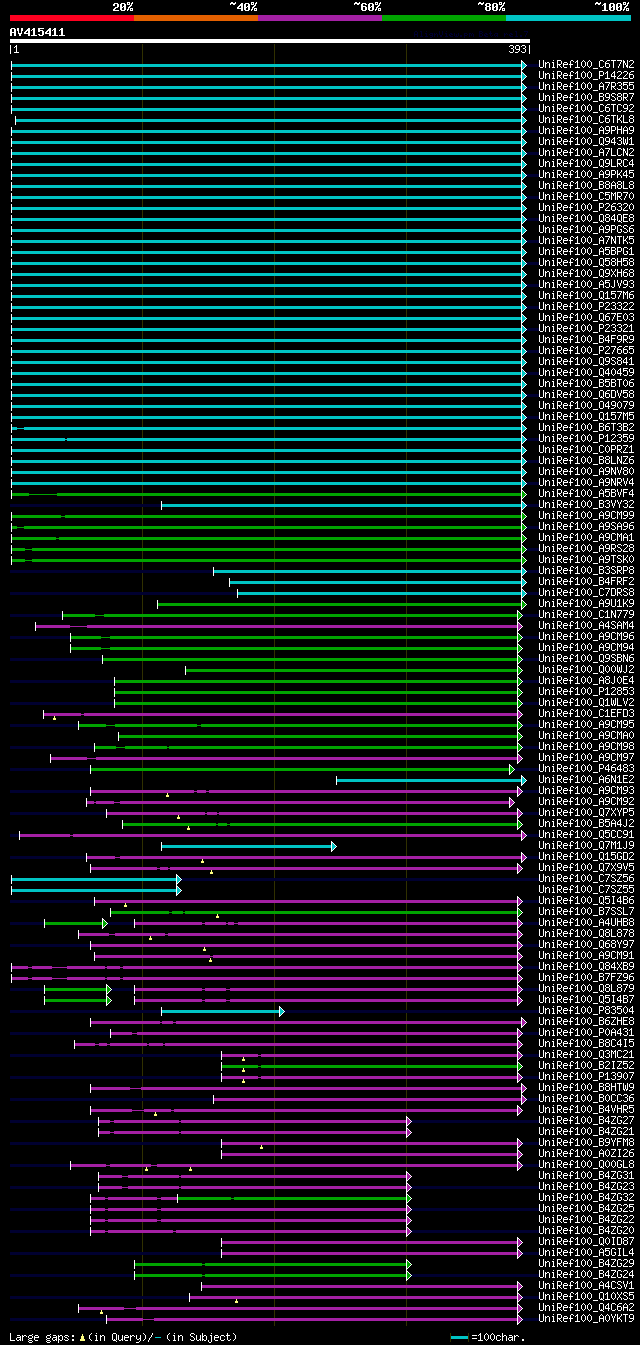Select label UniRef100_B7SSL7

point(586,911)
